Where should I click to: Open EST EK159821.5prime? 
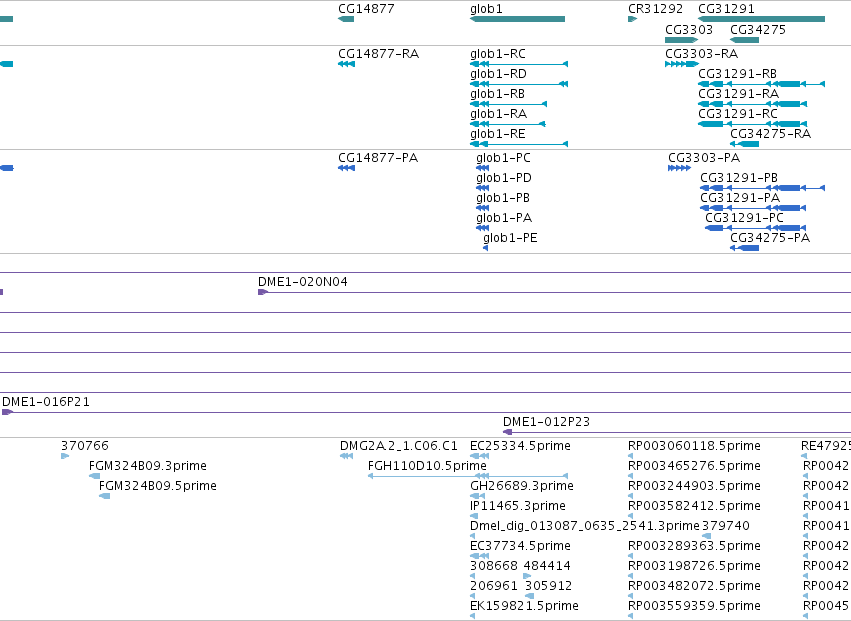click(524, 607)
